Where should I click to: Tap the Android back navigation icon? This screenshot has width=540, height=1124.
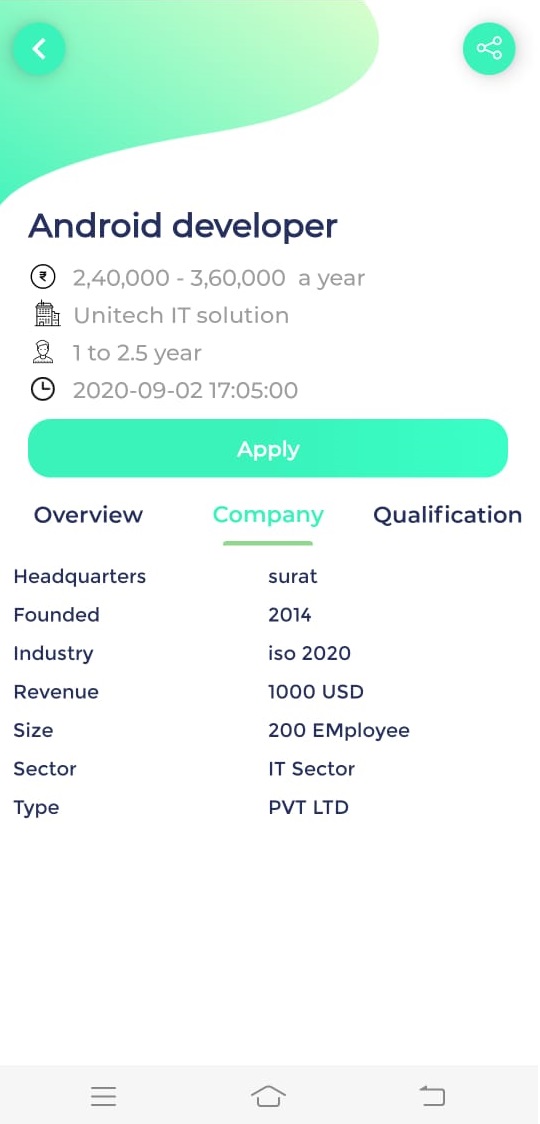pyautogui.click(x=432, y=1095)
